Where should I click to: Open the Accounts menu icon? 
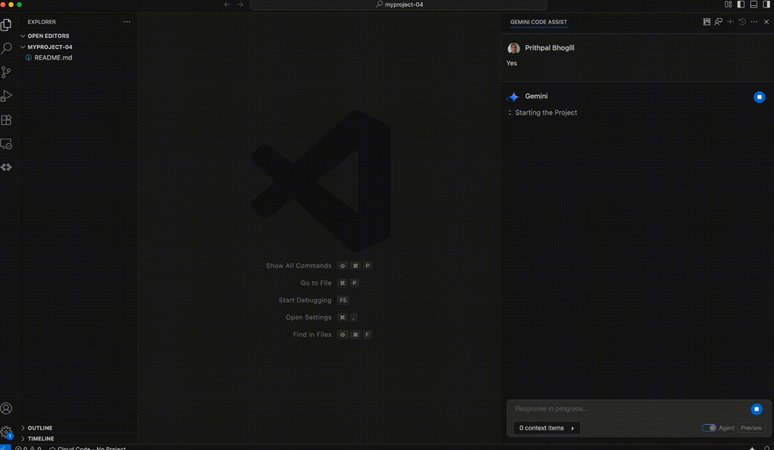6,408
